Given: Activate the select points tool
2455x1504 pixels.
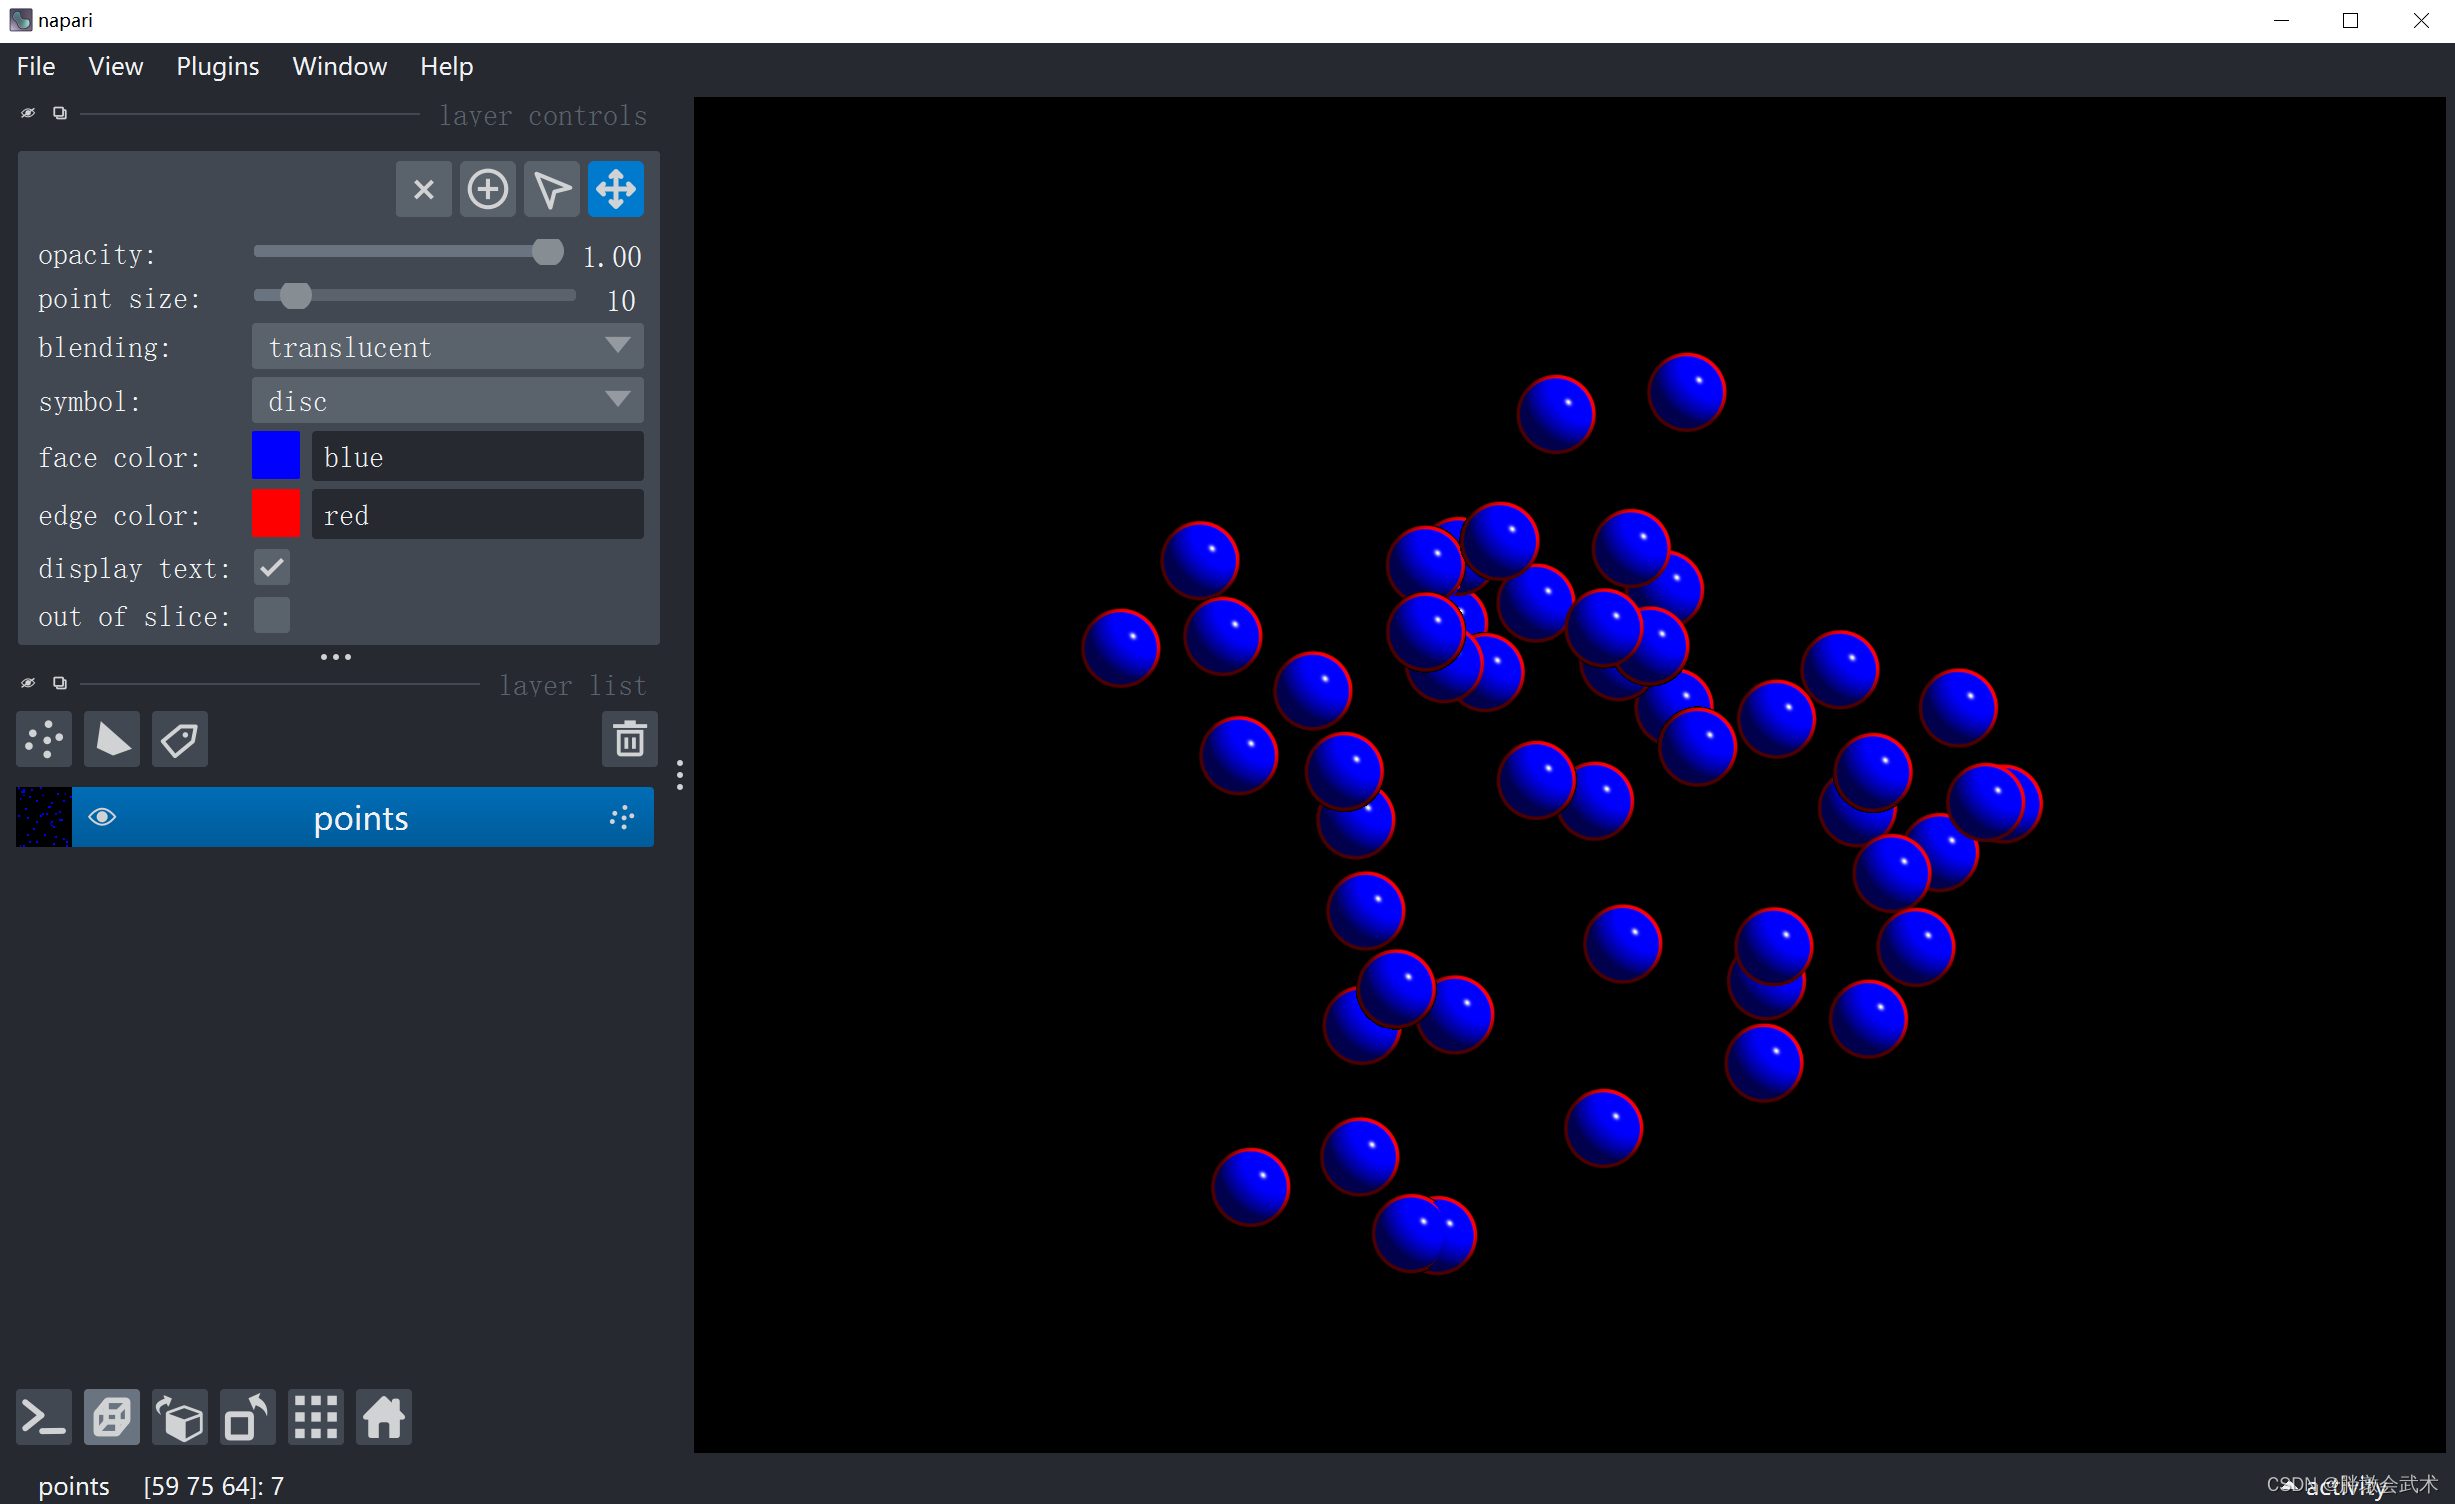Looking at the screenshot, I should 551,189.
